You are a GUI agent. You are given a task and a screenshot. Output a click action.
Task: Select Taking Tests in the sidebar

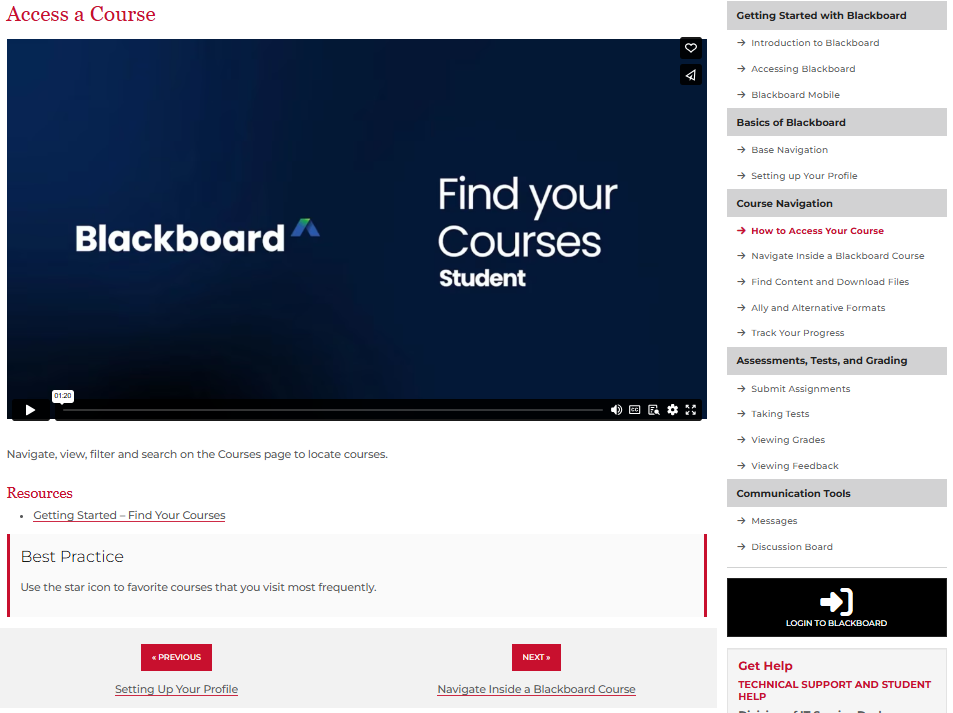(779, 413)
